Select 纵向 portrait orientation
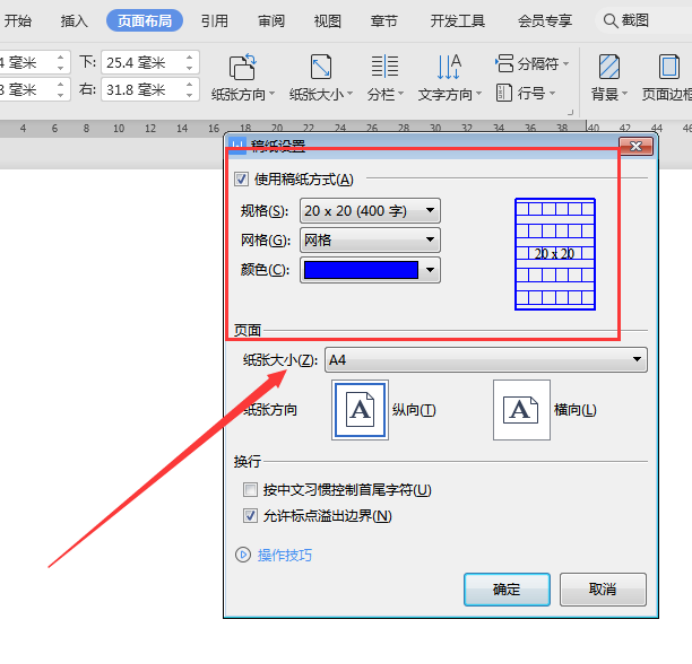This screenshot has height=664, width=692. click(360, 410)
